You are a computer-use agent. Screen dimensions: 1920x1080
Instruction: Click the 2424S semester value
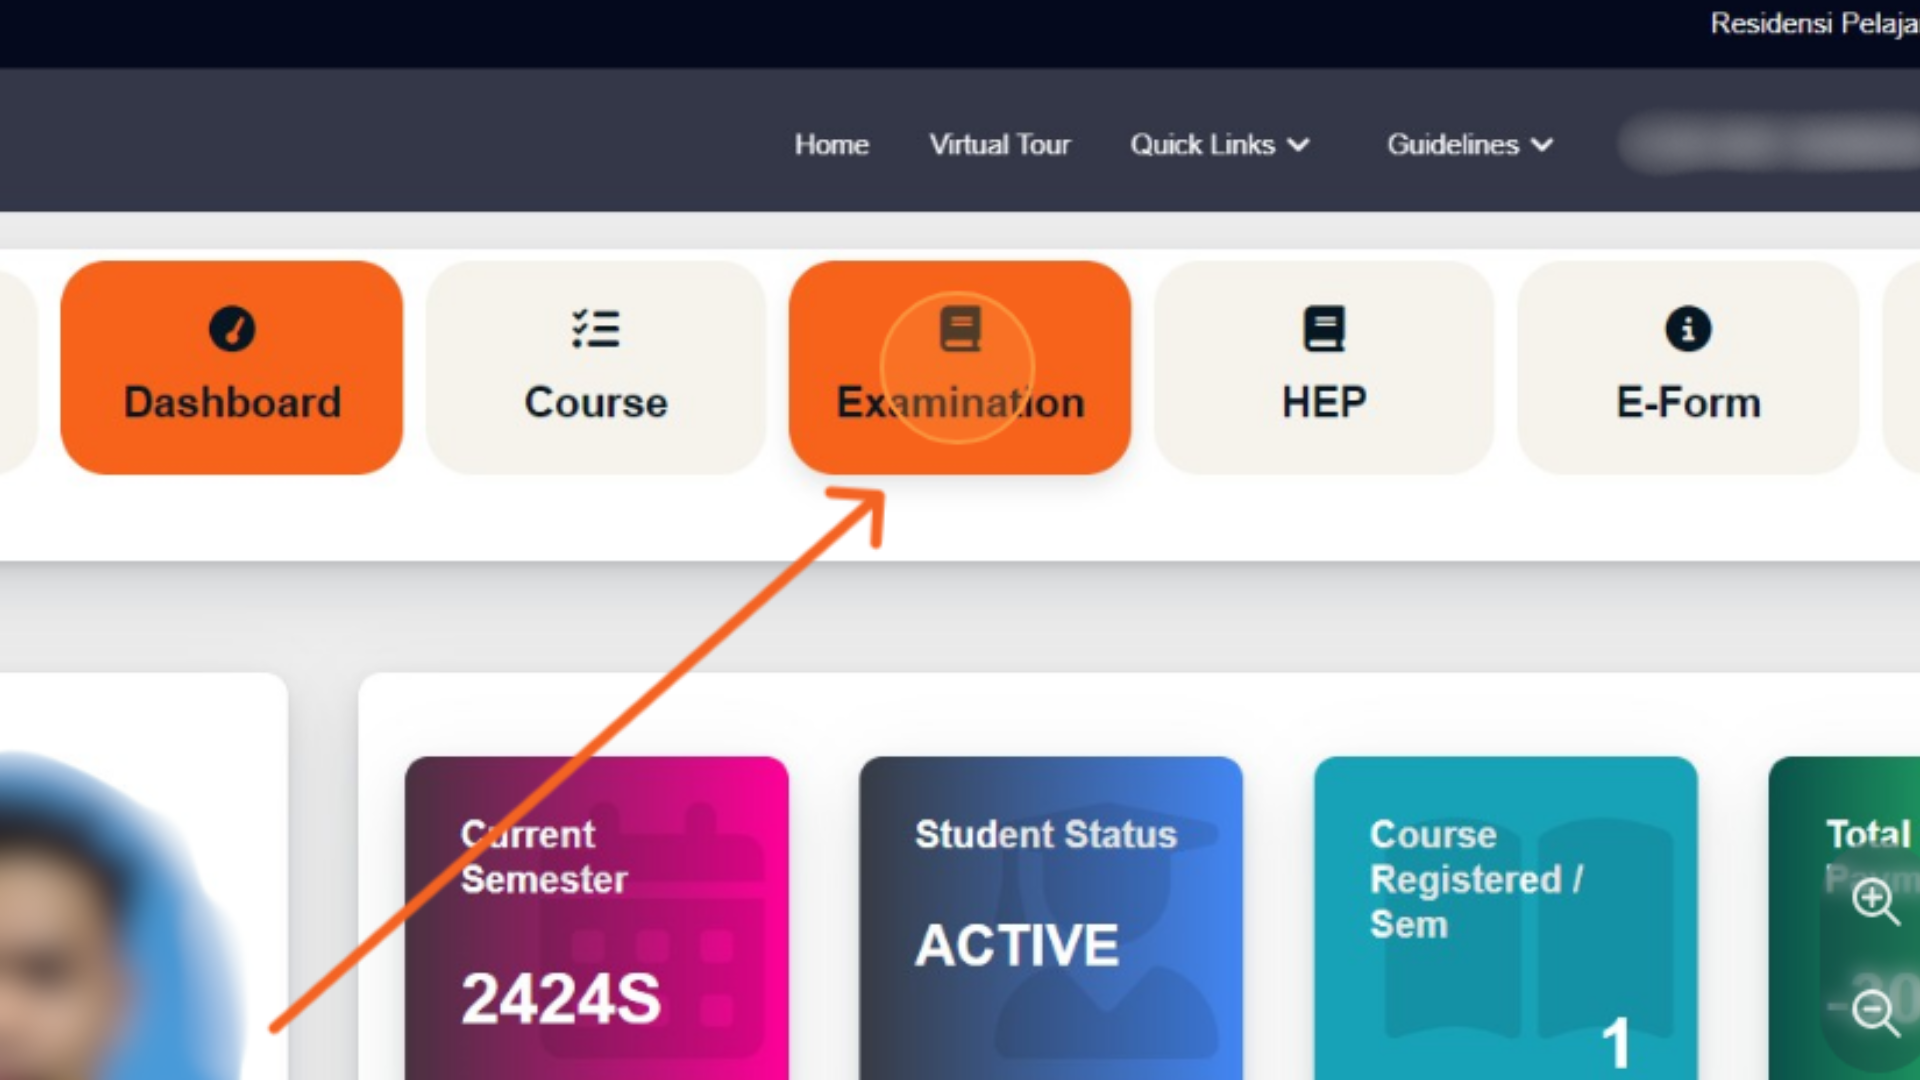(x=561, y=998)
